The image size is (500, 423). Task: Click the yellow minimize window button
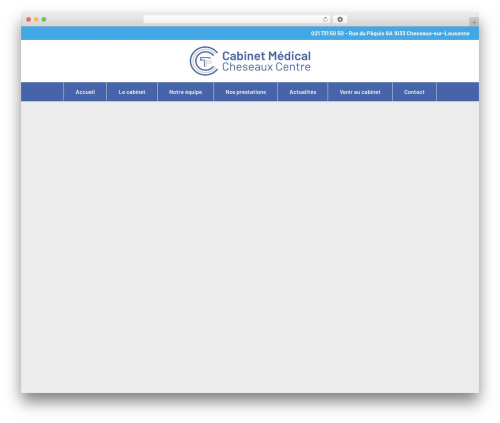pyautogui.click(x=36, y=19)
